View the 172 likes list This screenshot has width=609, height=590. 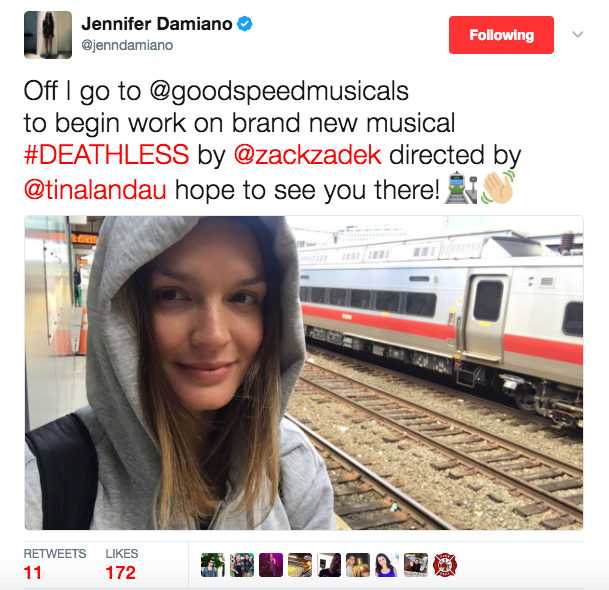pos(122,564)
